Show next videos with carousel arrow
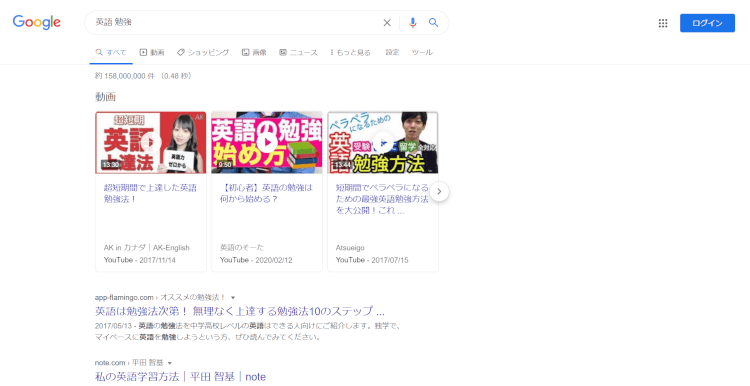 (x=439, y=192)
